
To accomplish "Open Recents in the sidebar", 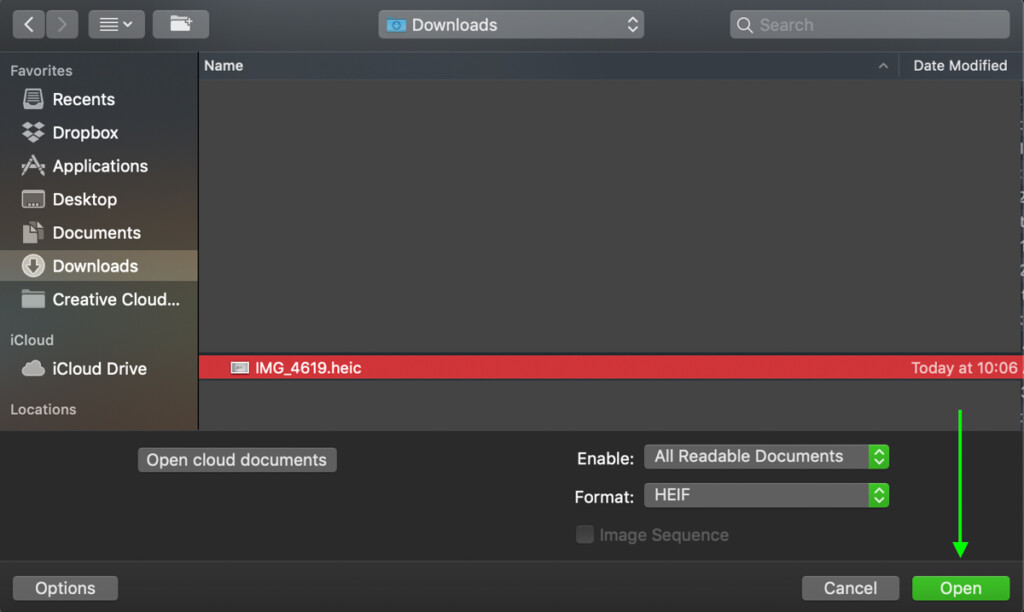I will 84,99.
